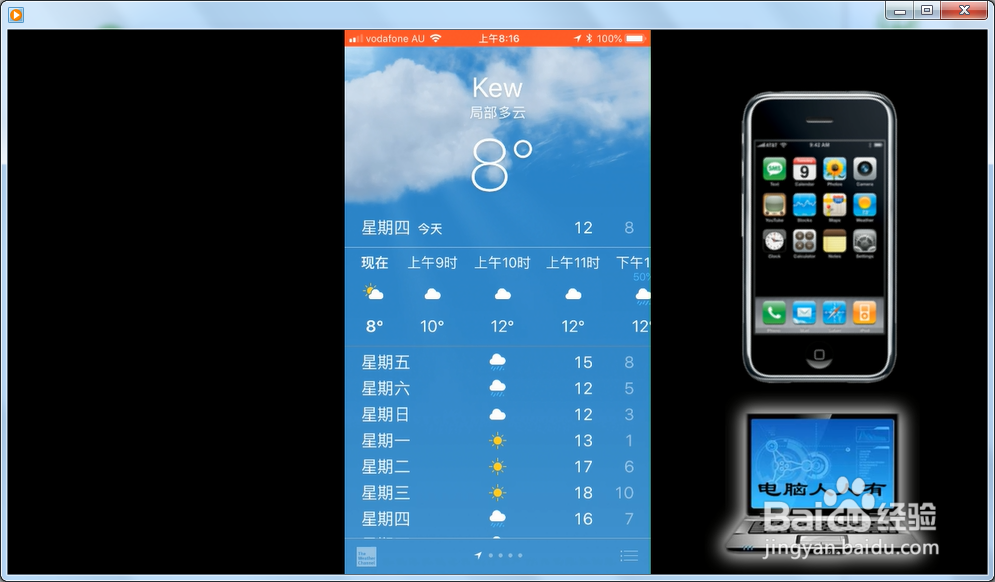Screen dimensions: 995x582
Task: Tap the Clock app icon on the iPhone image
Action: pos(774,241)
